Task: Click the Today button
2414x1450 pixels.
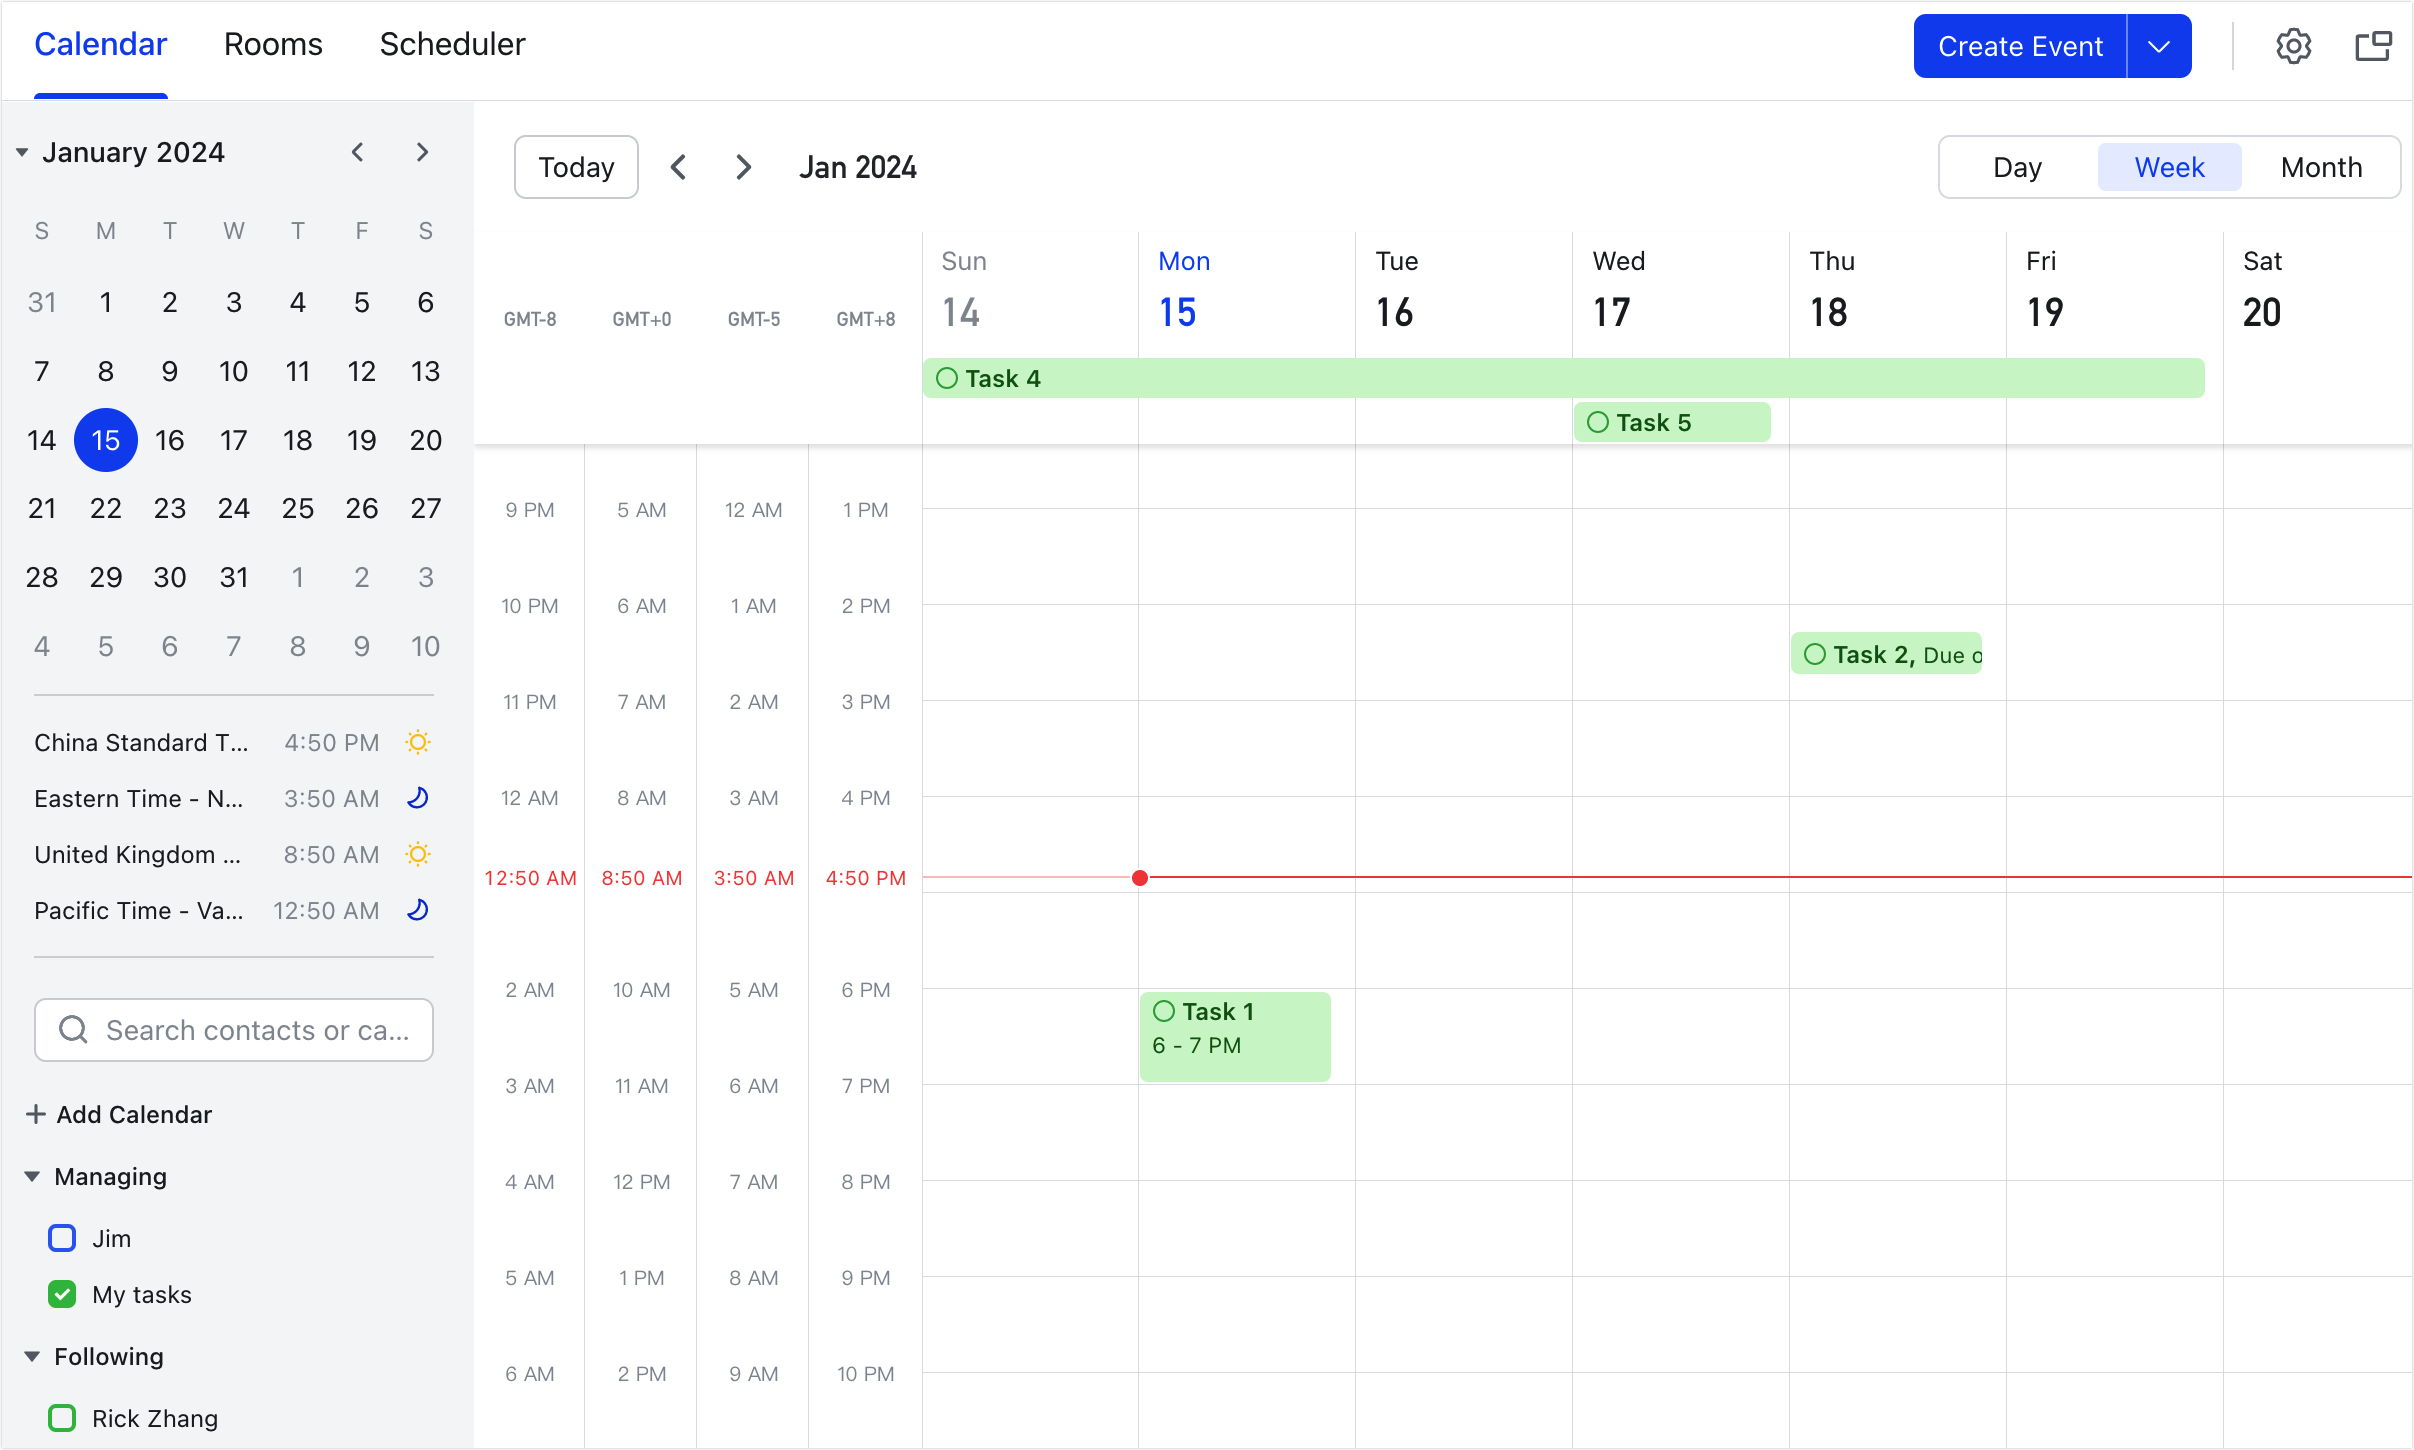Action: [575, 166]
